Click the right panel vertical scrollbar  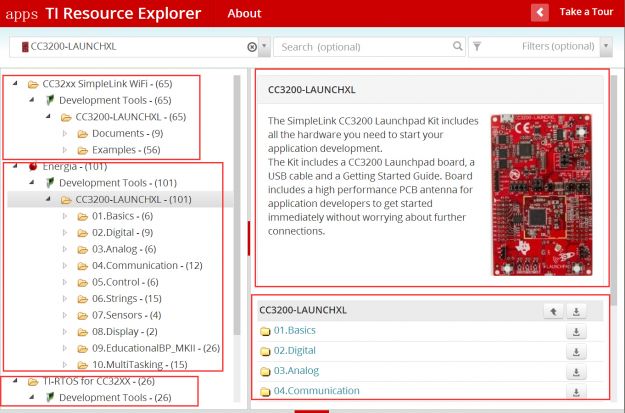[x=614, y=191]
